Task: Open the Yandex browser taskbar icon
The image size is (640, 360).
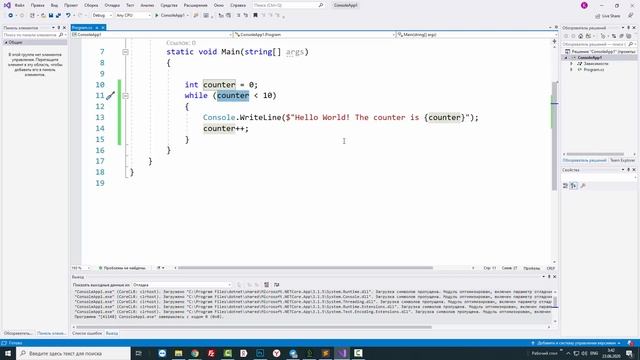Action: click(x=276, y=353)
